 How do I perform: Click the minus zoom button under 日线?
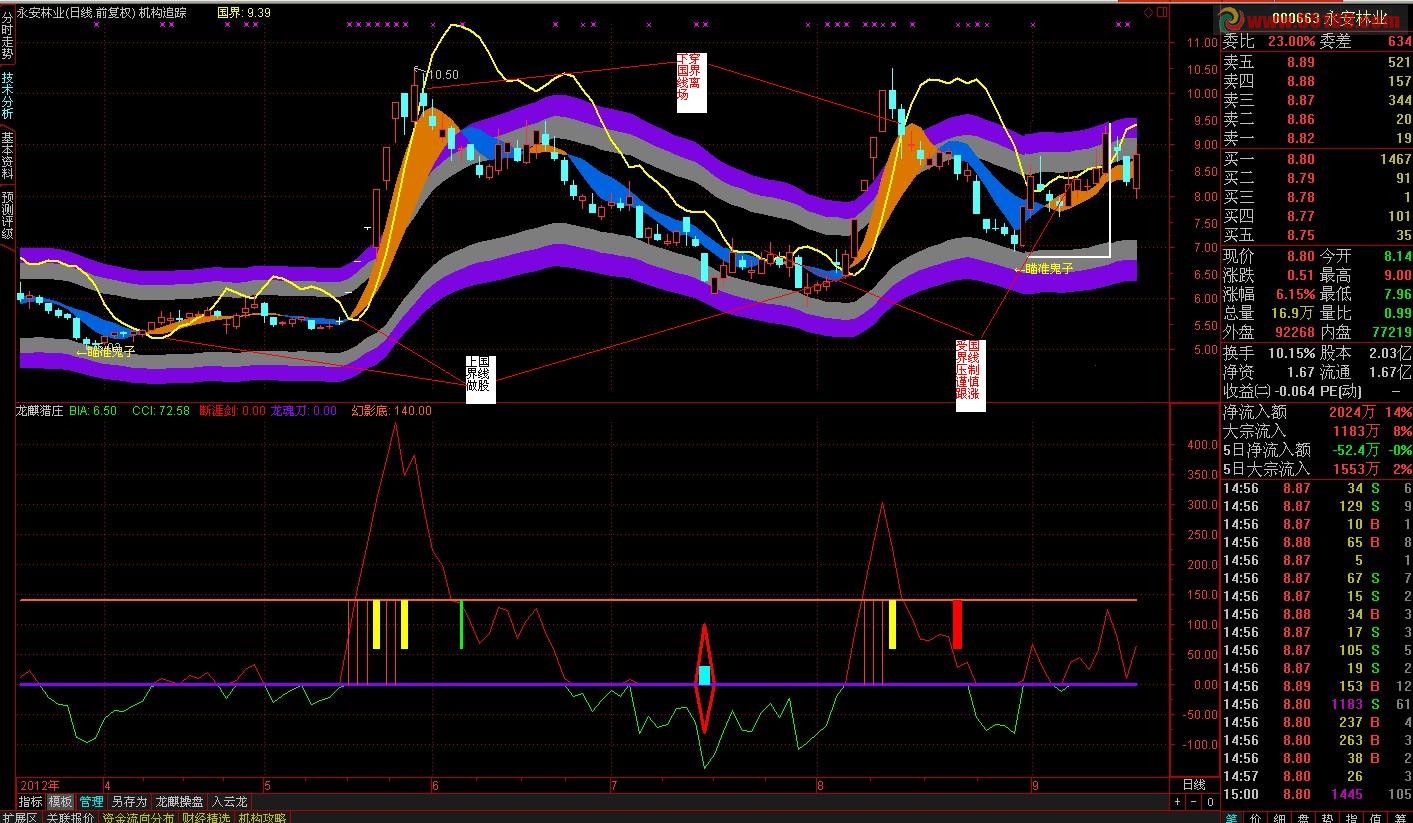1193,802
